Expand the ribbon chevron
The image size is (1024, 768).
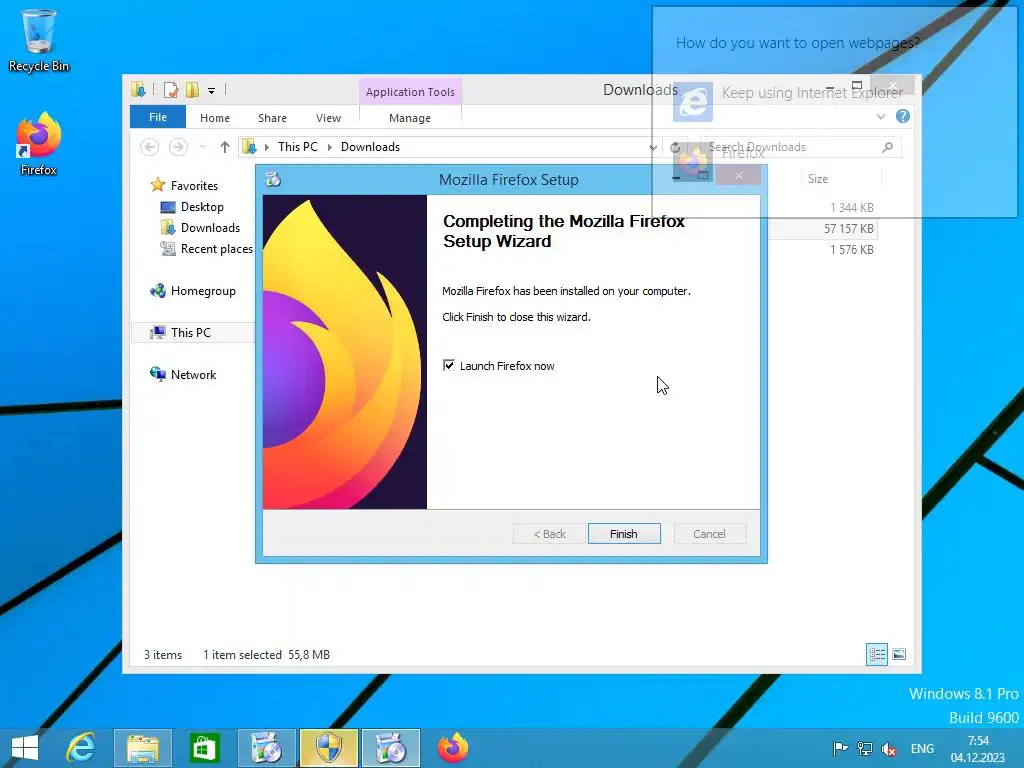click(x=880, y=116)
